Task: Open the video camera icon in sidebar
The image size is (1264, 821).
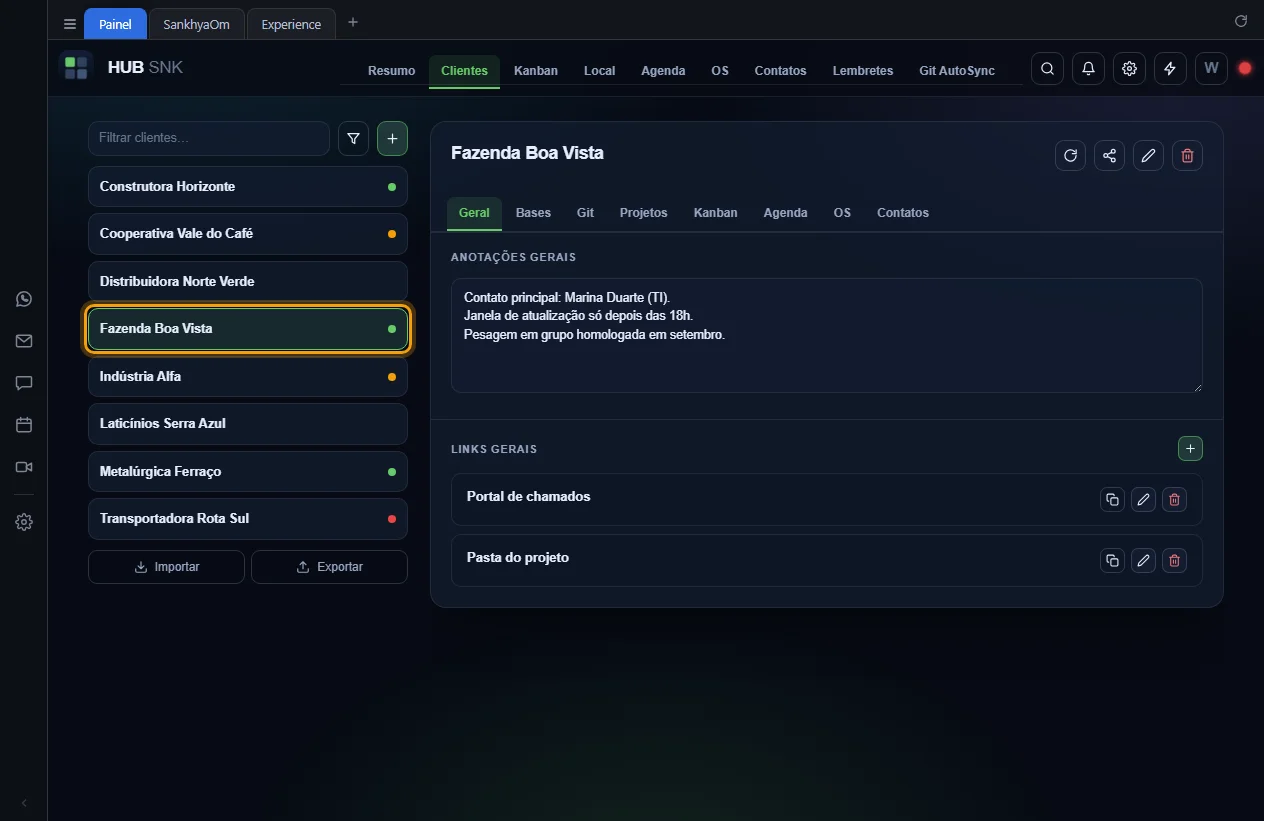Action: (24, 467)
